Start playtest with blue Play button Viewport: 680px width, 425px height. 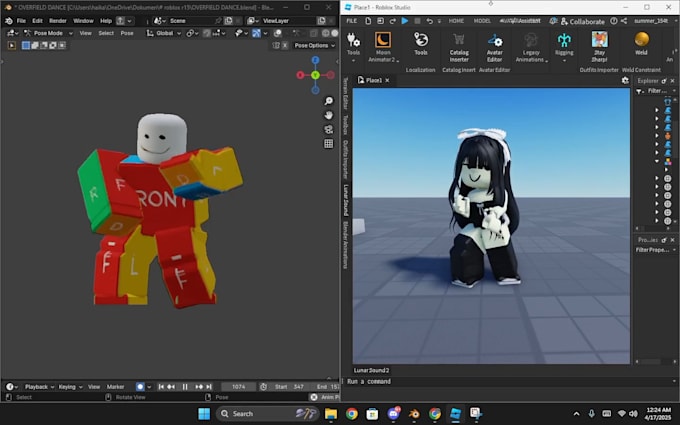(405, 20)
